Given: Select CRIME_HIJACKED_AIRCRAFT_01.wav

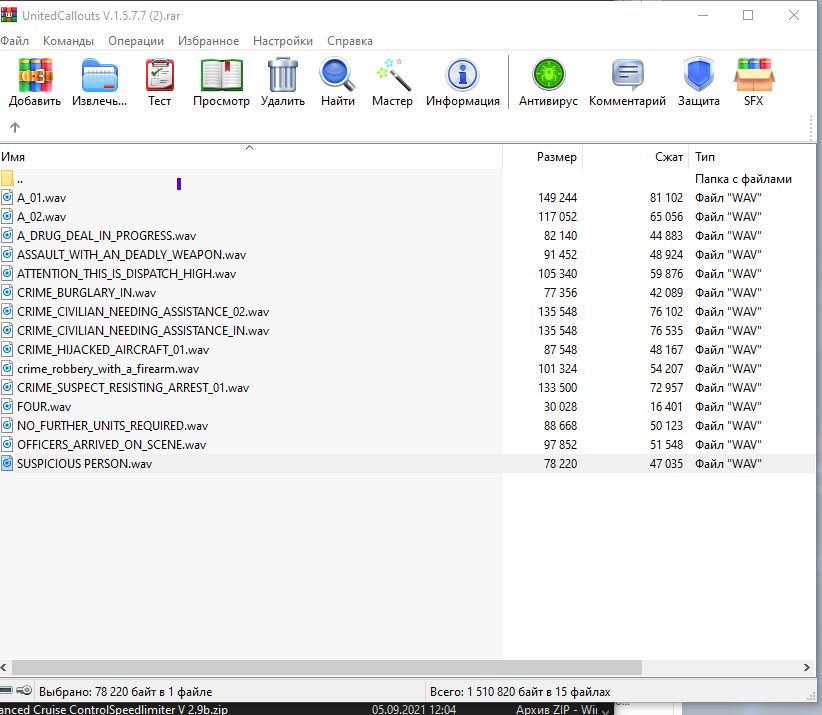Looking at the screenshot, I should click(113, 350).
